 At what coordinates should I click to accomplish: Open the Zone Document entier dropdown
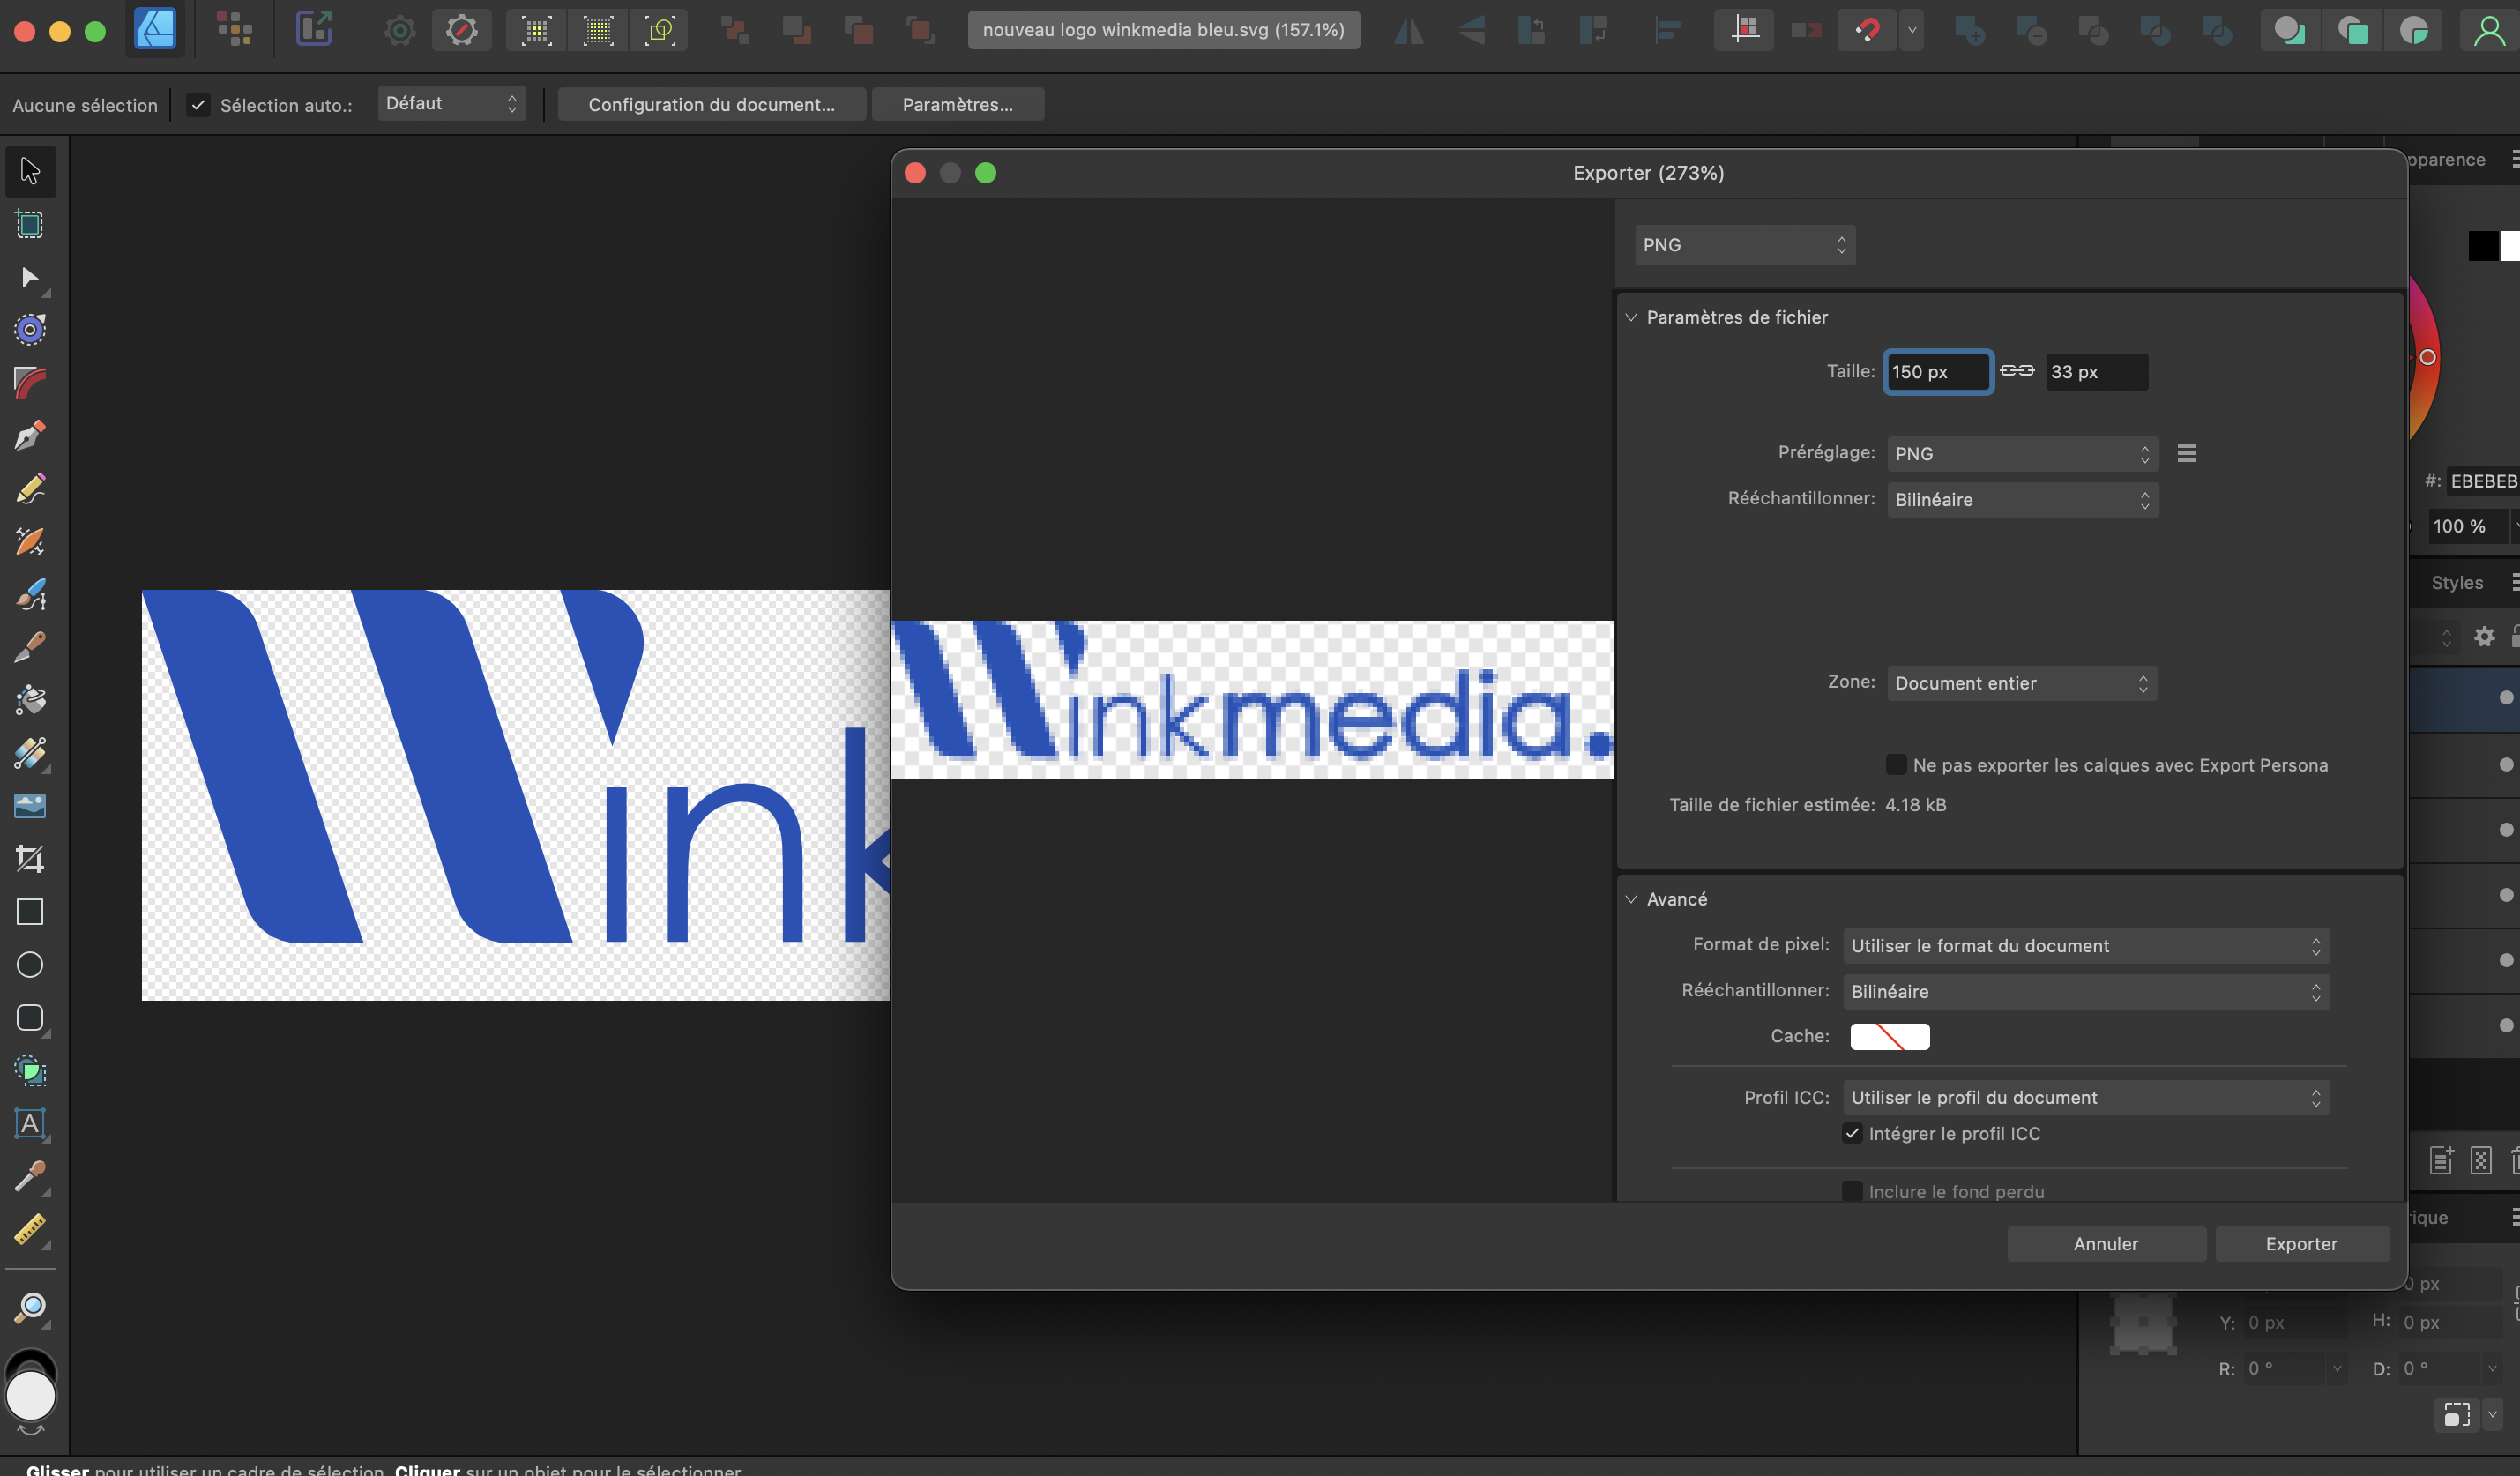click(2021, 683)
